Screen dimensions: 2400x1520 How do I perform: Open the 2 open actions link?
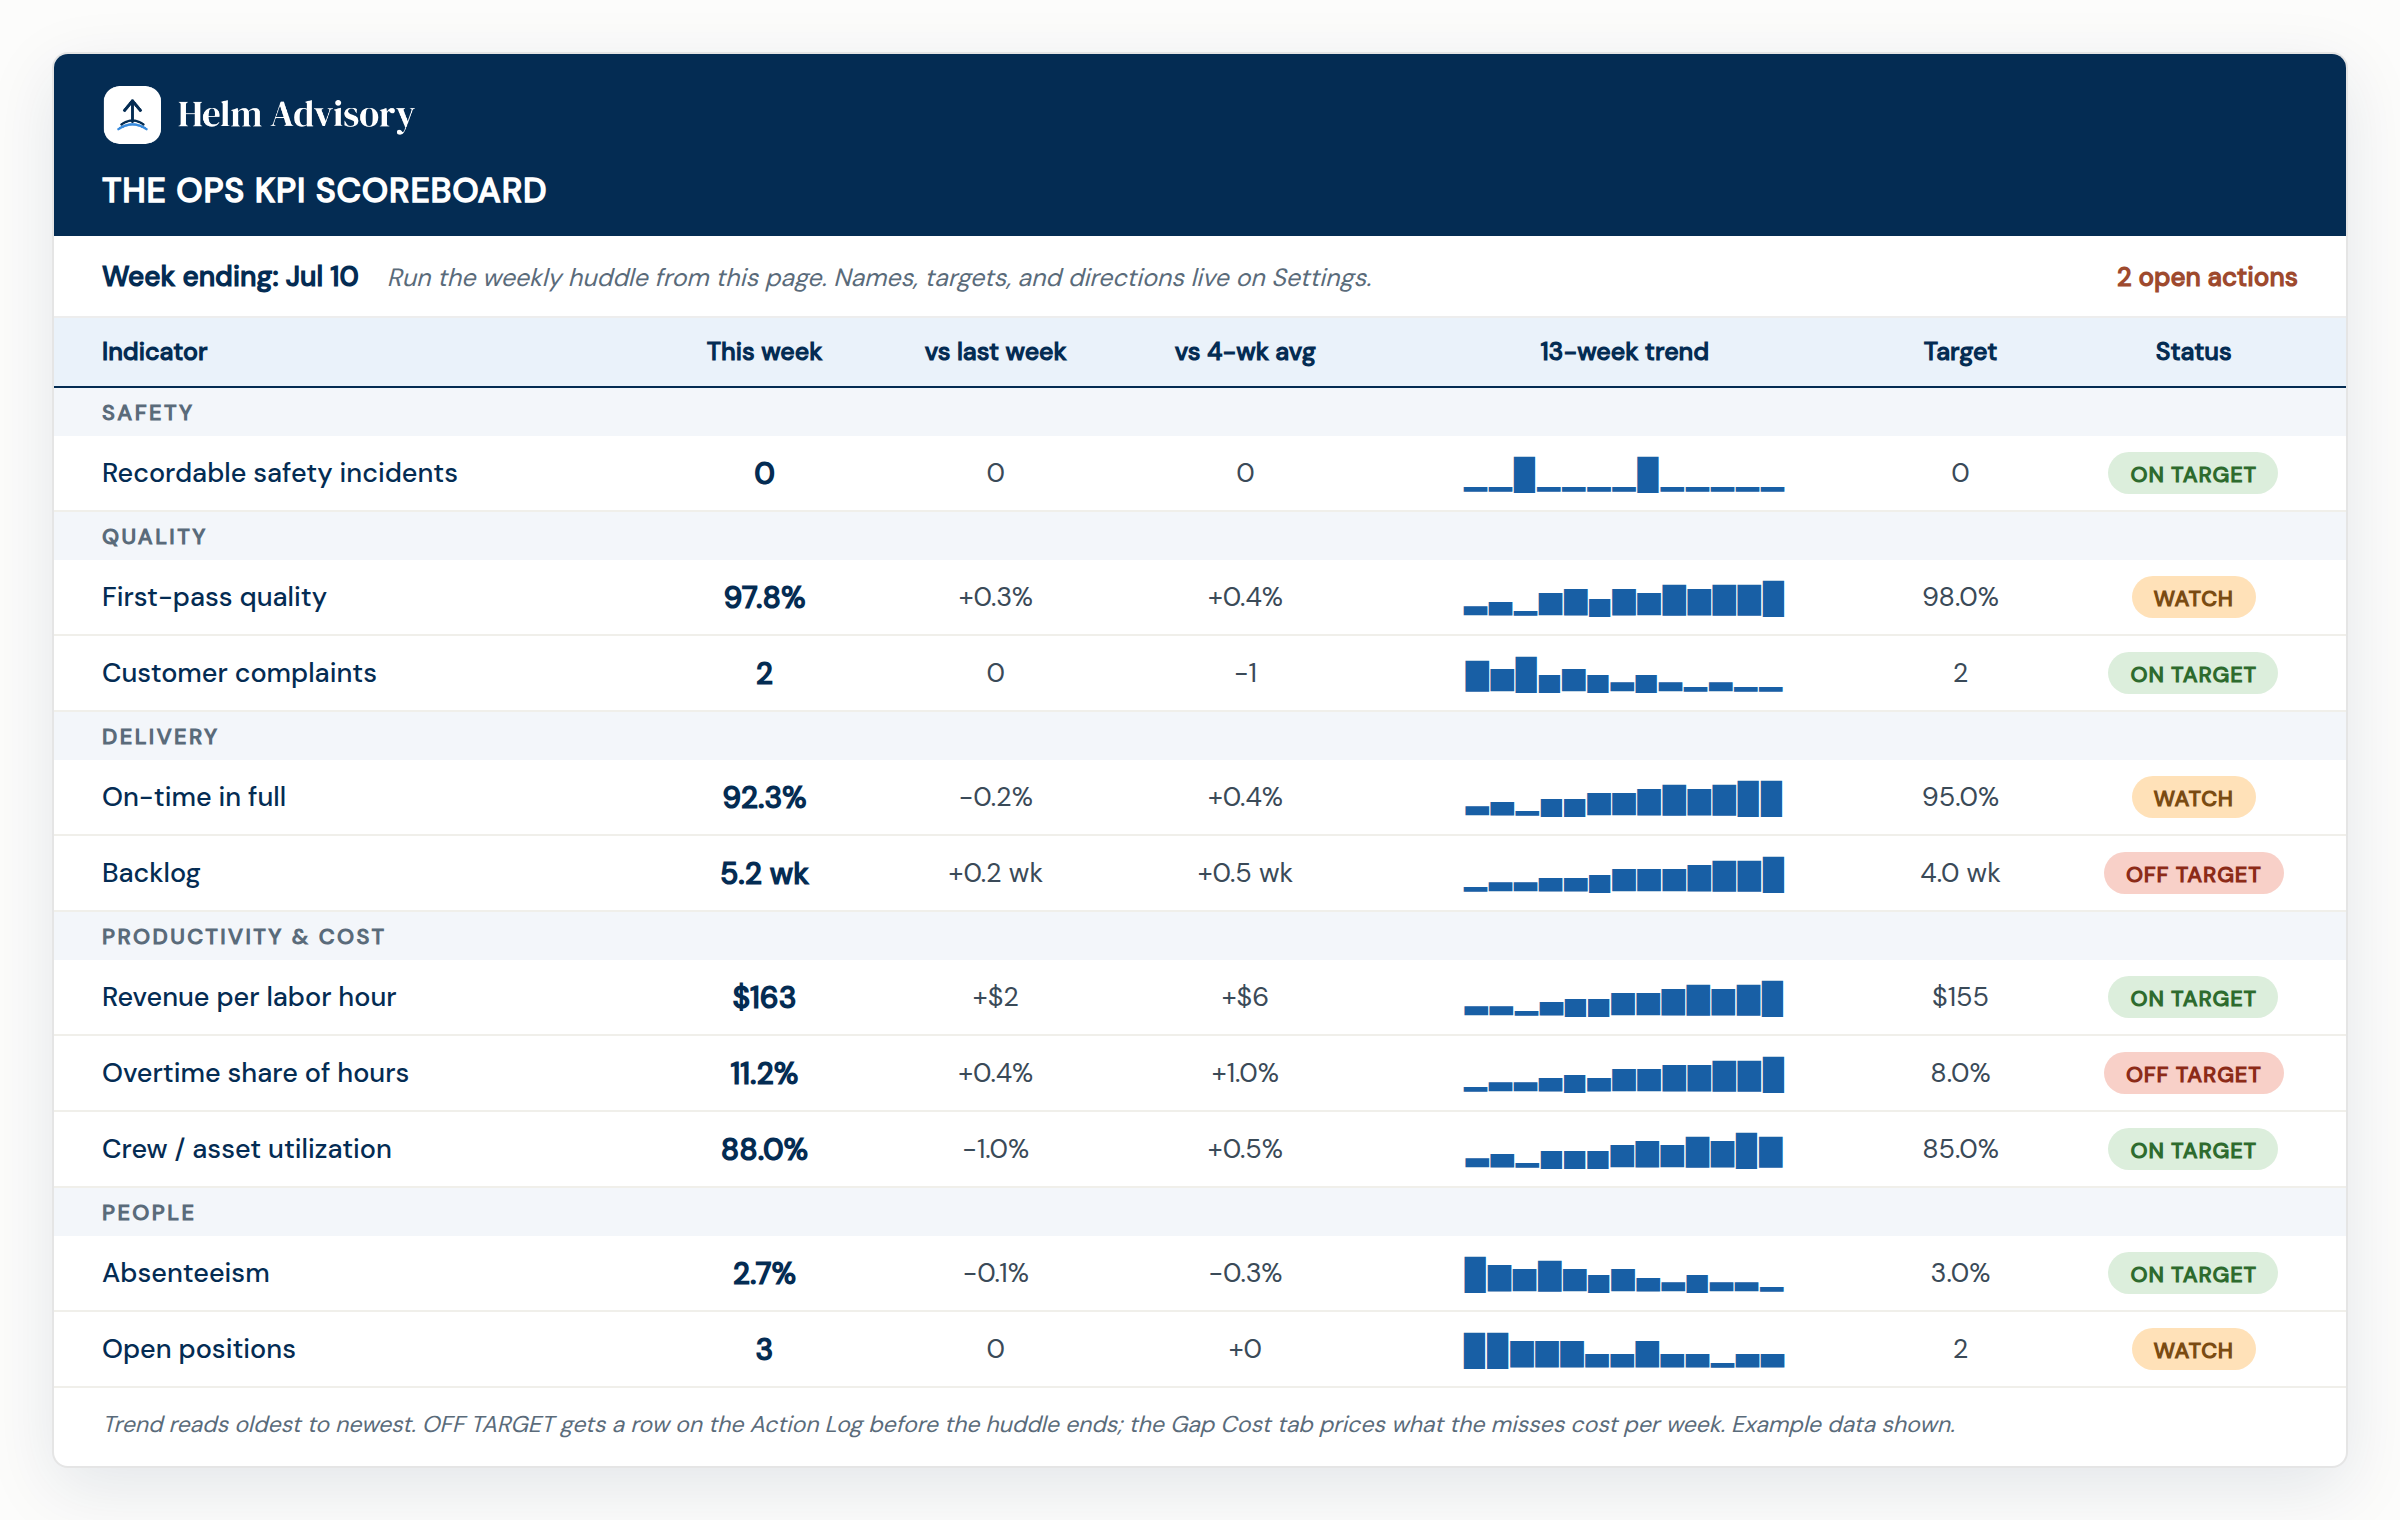point(2206,277)
